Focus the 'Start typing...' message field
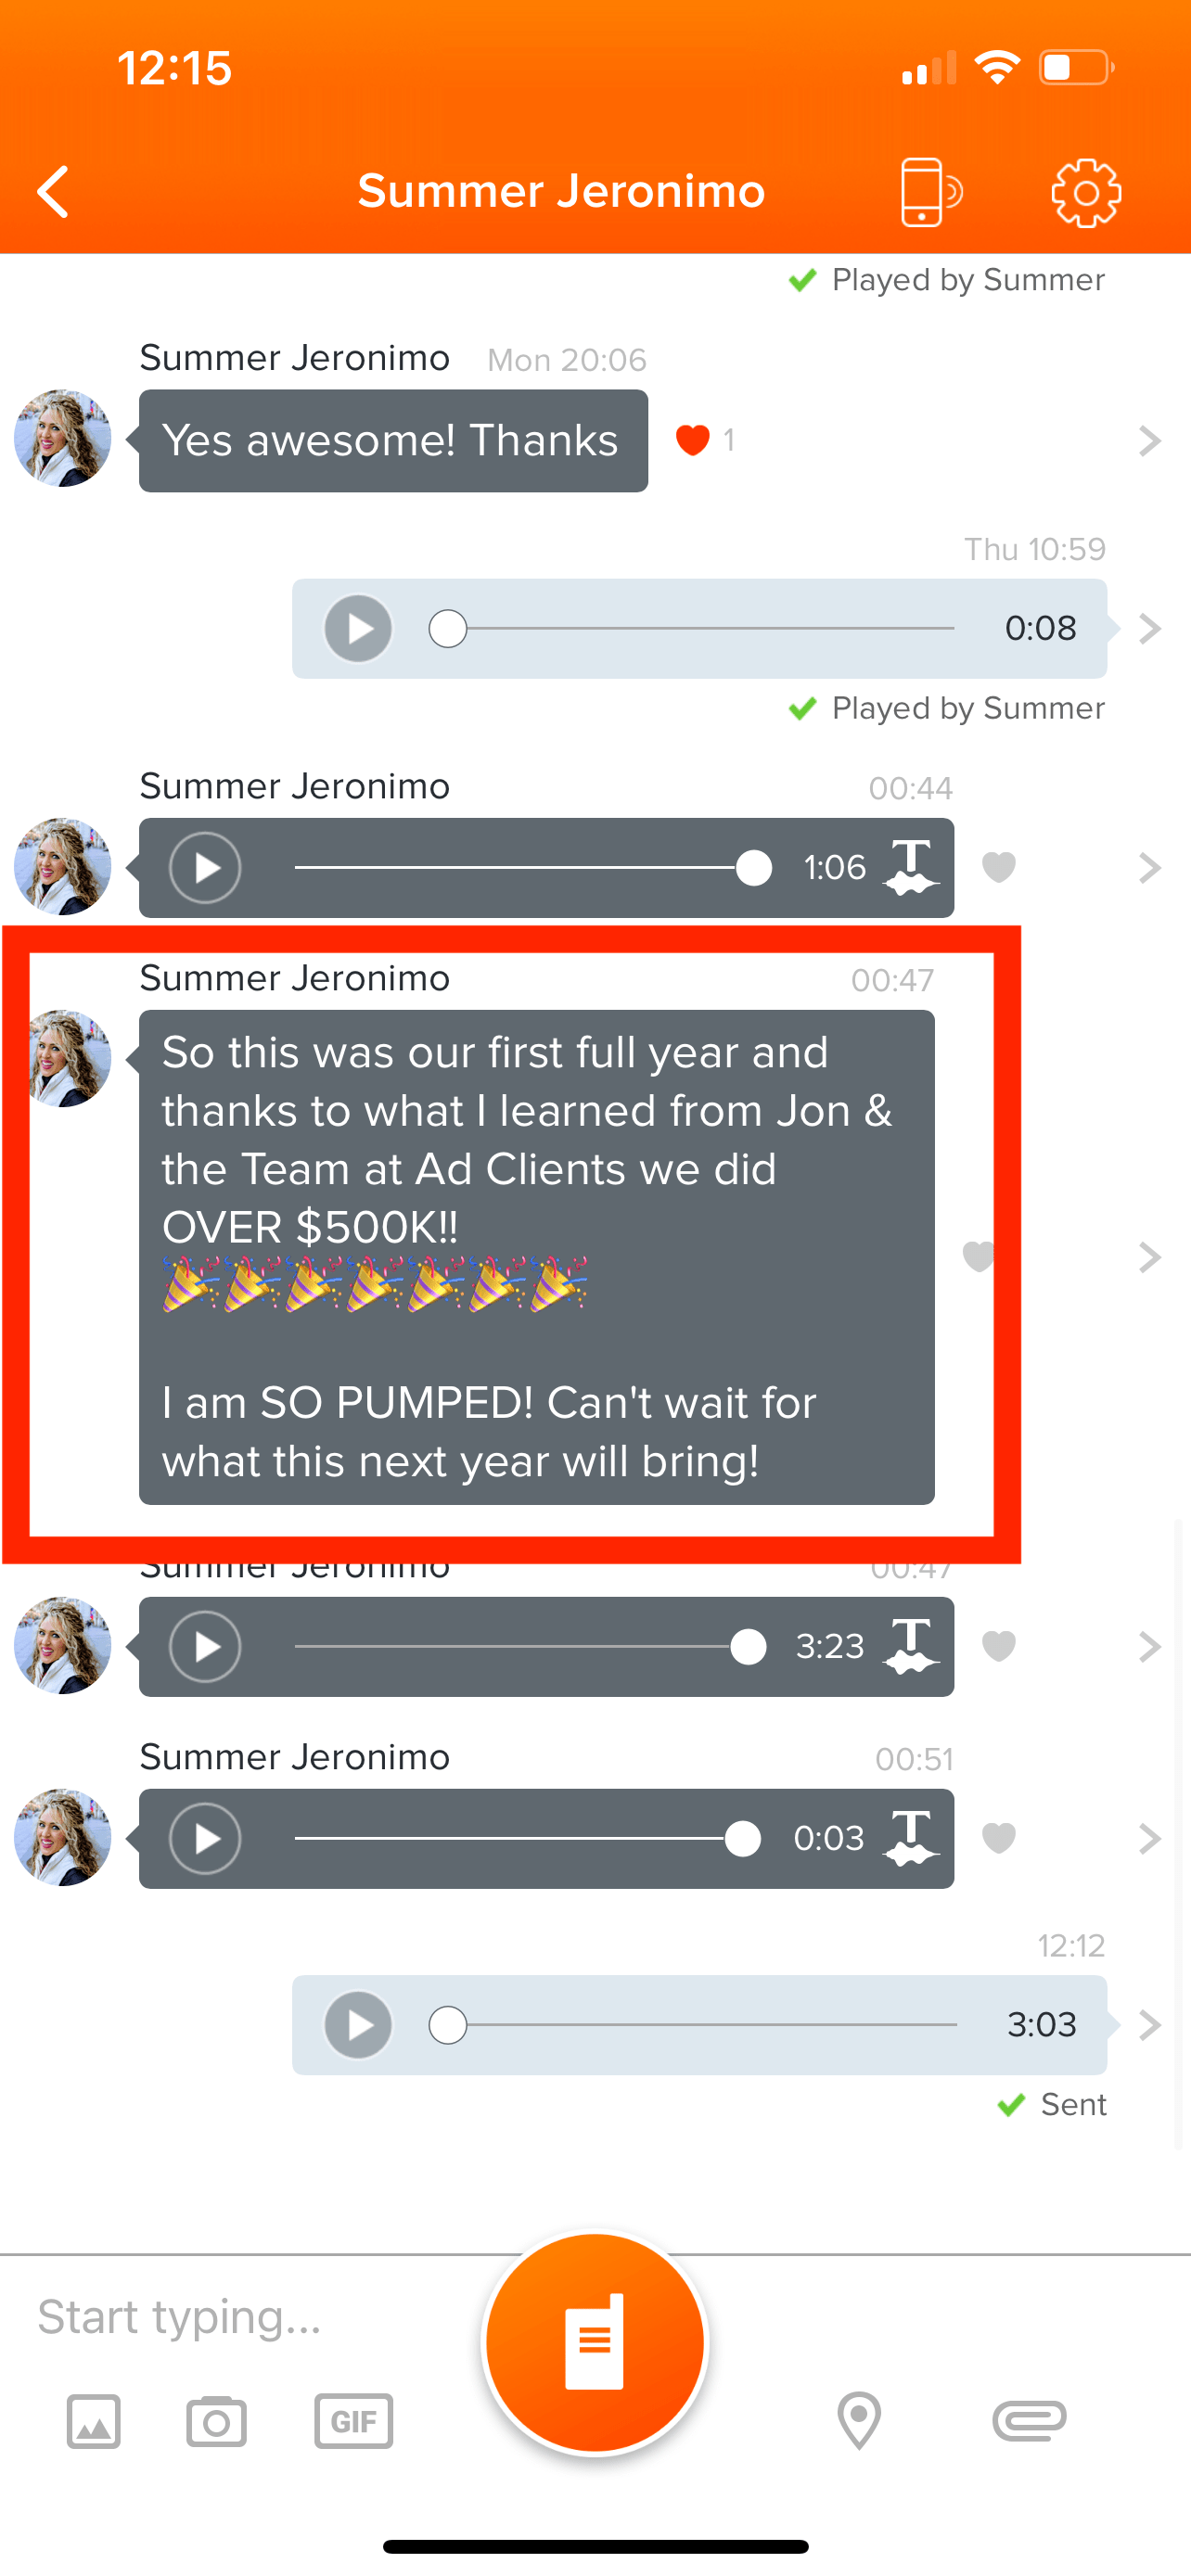Image resolution: width=1191 pixels, height=2576 pixels. pyautogui.click(x=240, y=2317)
